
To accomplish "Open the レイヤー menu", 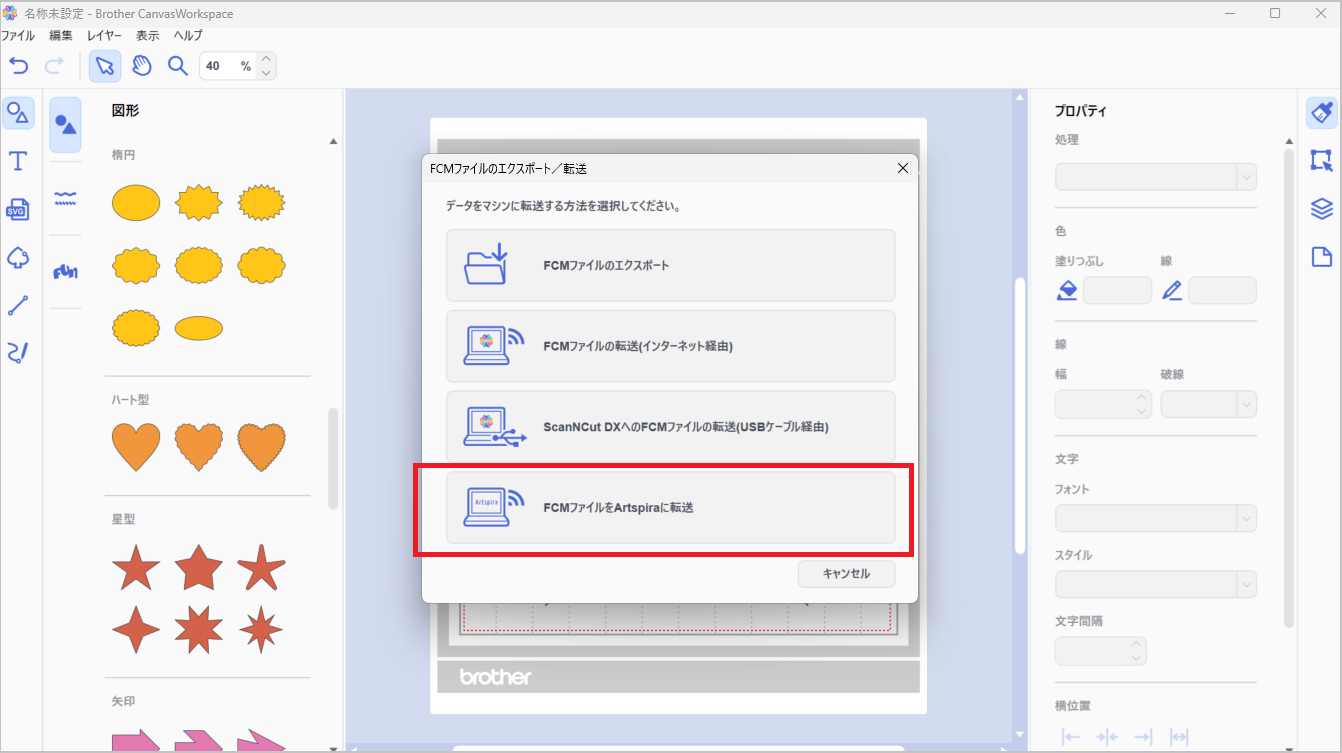I will pyautogui.click(x=104, y=35).
